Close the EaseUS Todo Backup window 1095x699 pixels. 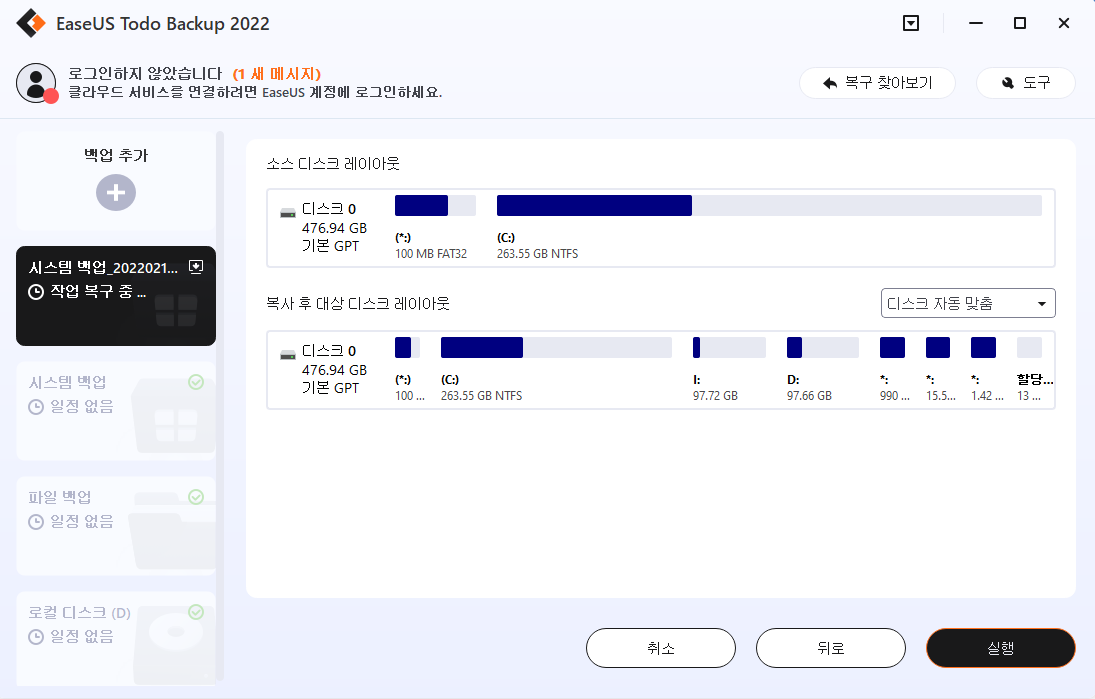click(x=1064, y=23)
